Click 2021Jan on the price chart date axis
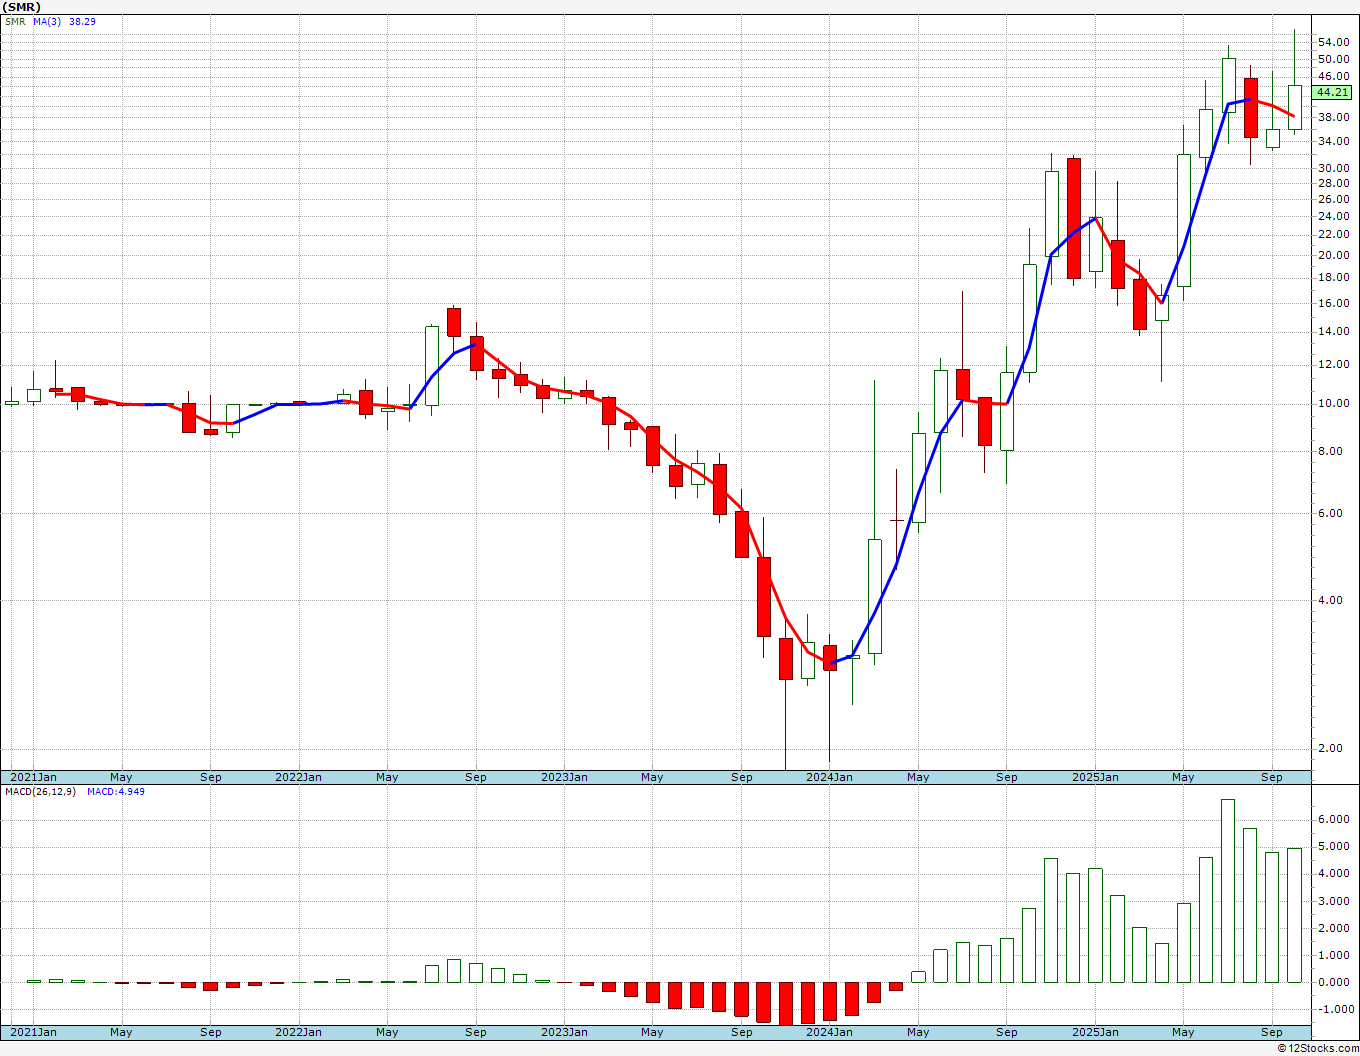Image resolution: width=1360 pixels, height=1056 pixels. pyautogui.click(x=33, y=777)
